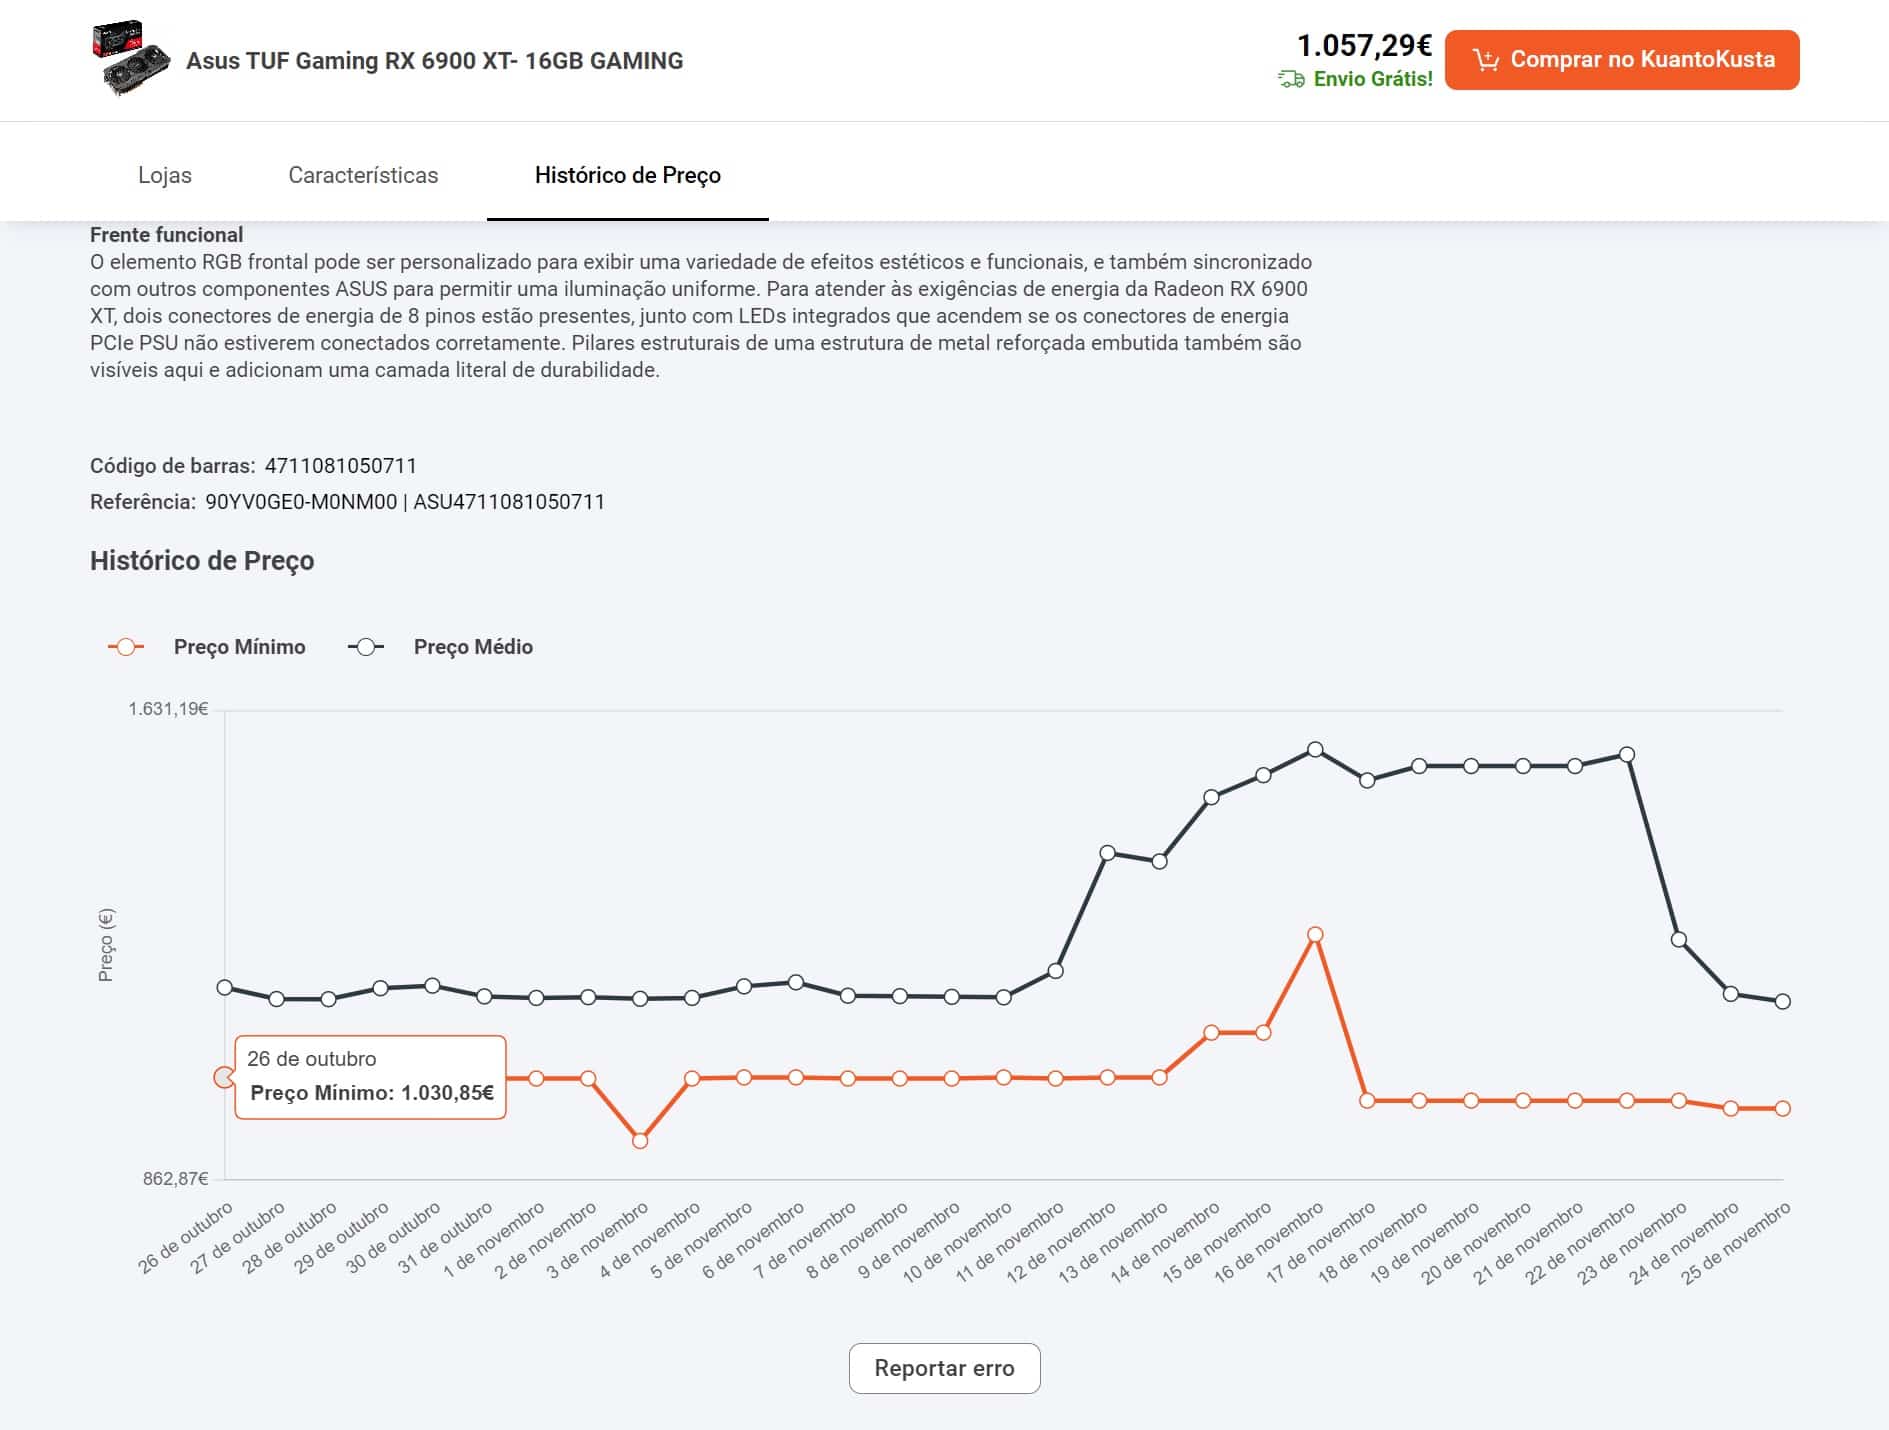Click the Preço Médio point for 26 de outubro
The image size is (1889, 1430).
coord(225,988)
